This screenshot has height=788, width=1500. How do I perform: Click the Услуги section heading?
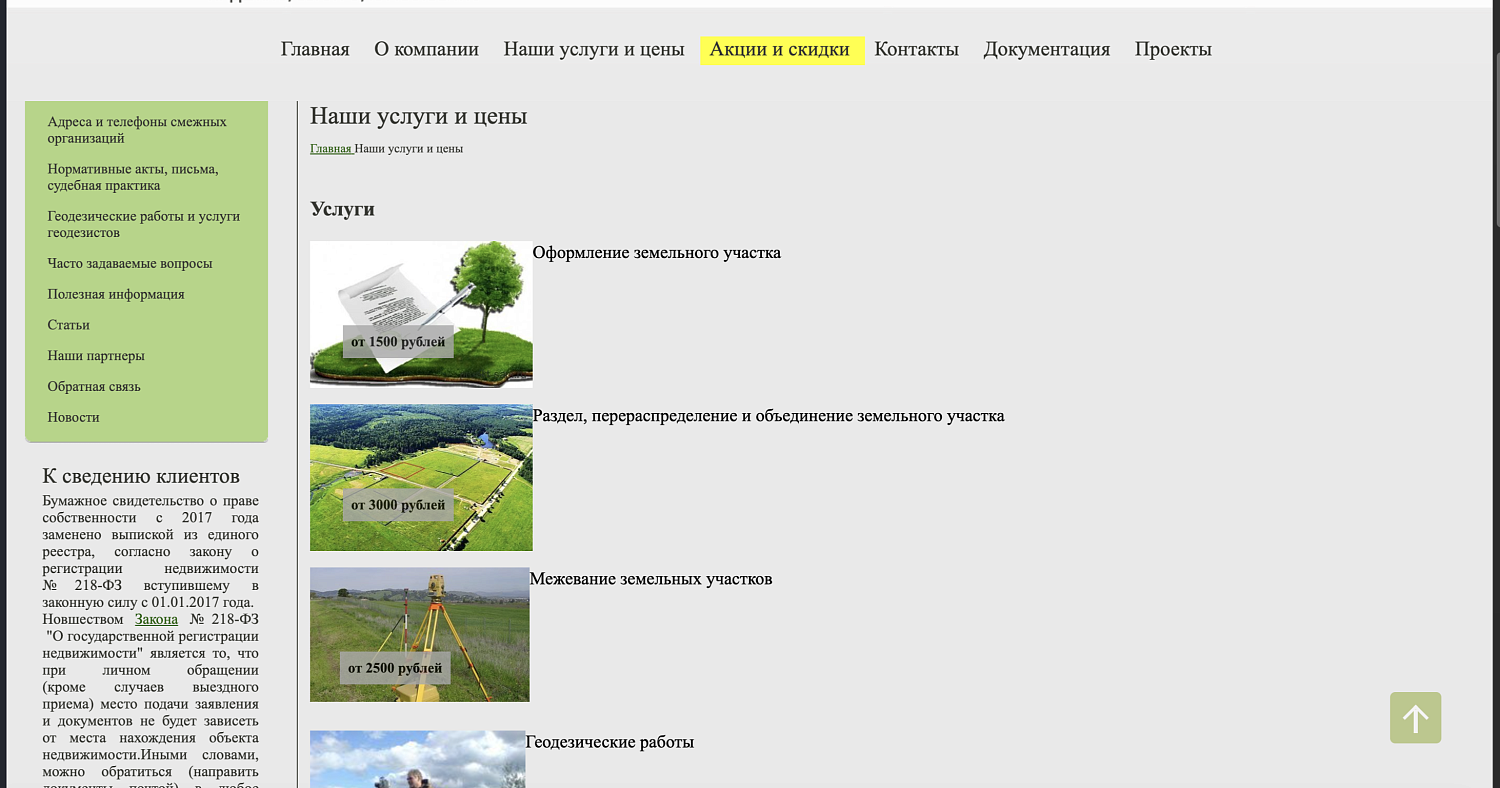[342, 209]
